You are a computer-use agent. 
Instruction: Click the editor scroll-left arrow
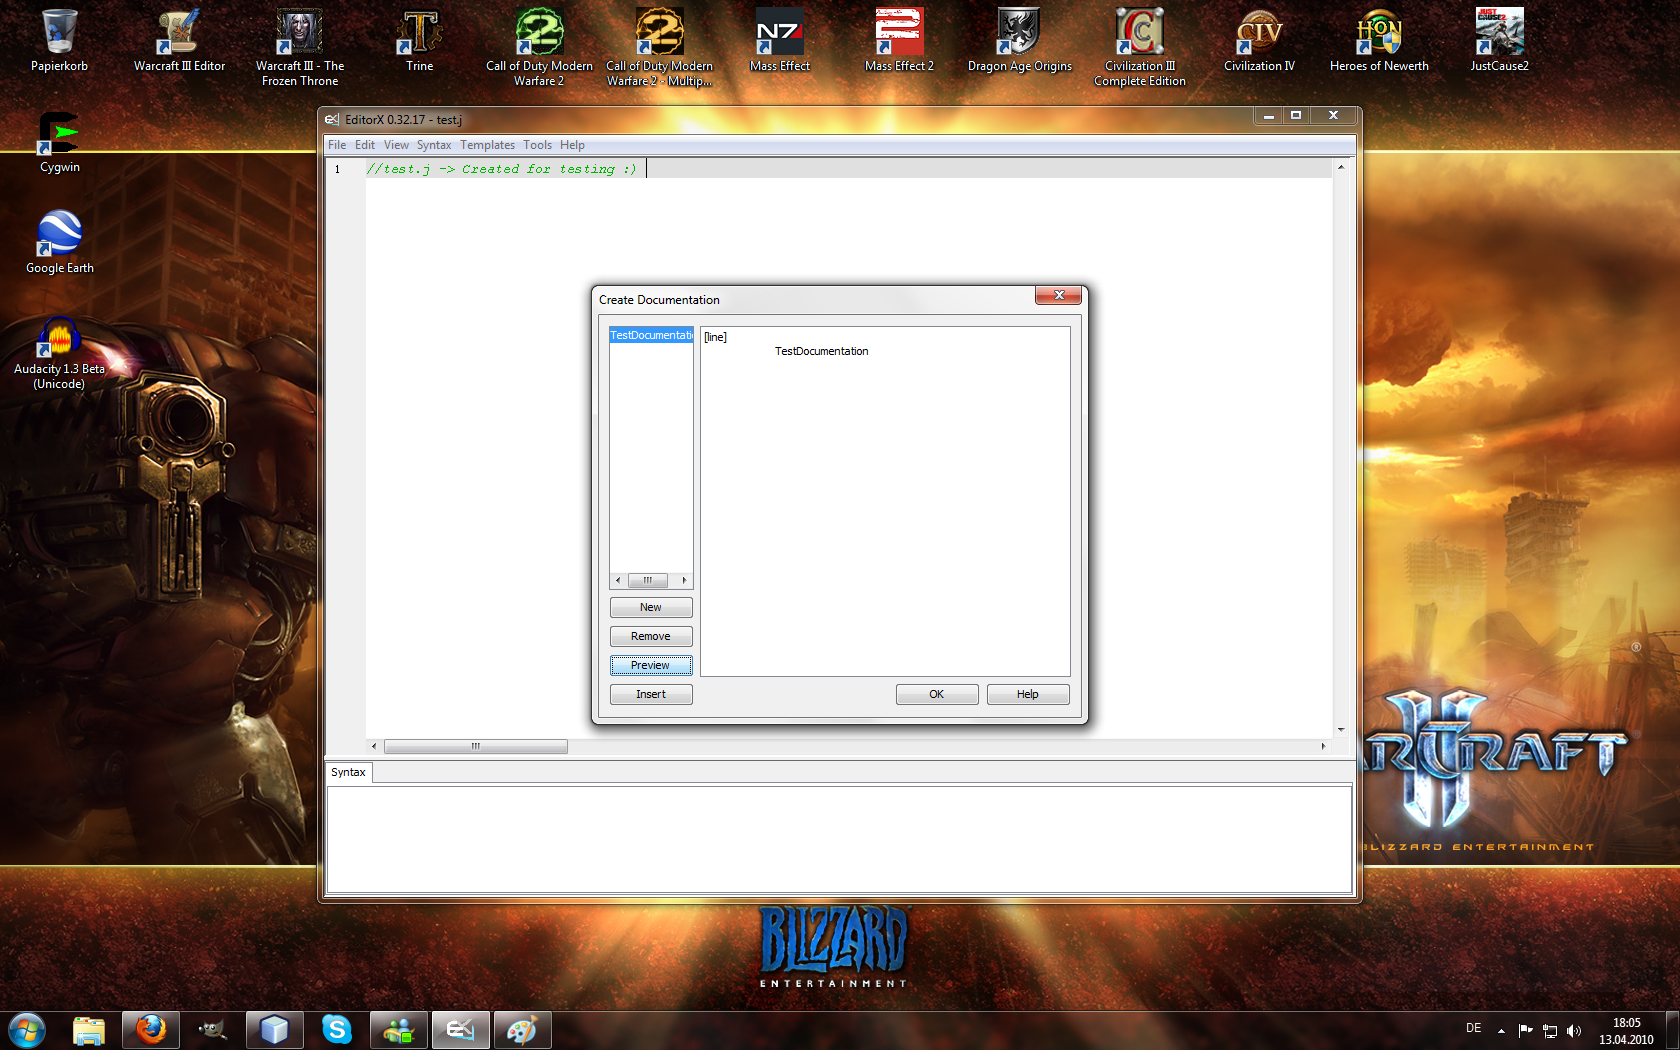pyautogui.click(x=374, y=746)
